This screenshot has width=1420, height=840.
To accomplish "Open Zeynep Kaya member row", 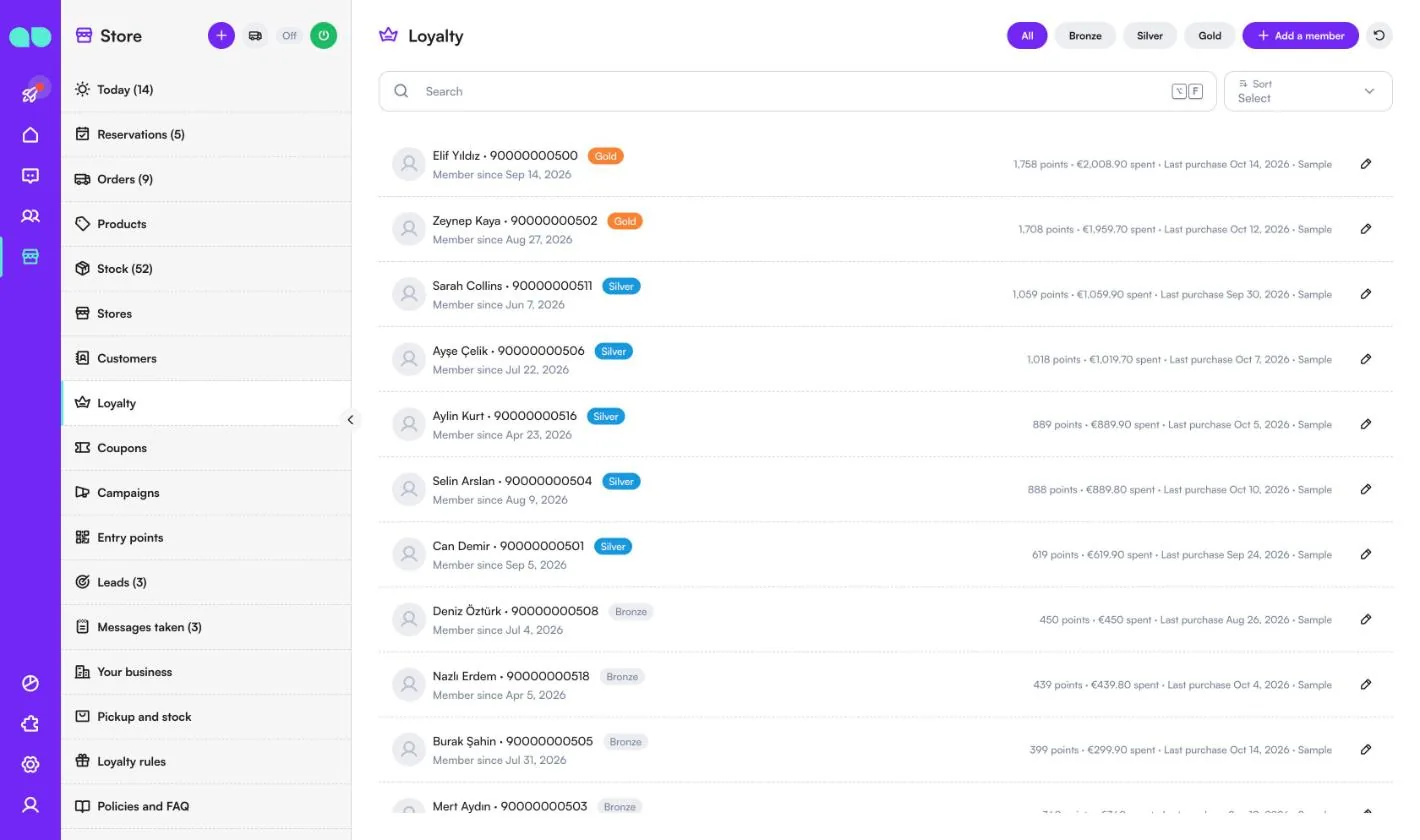I will click(x=885, y=229).
